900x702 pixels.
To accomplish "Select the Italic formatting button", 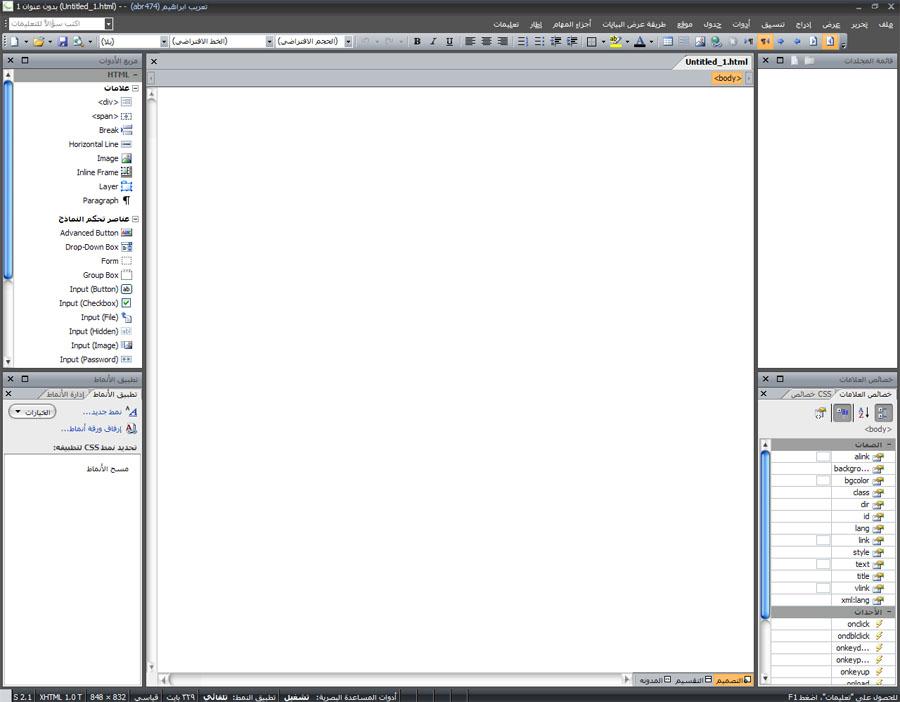I will [x=433, y=42].
